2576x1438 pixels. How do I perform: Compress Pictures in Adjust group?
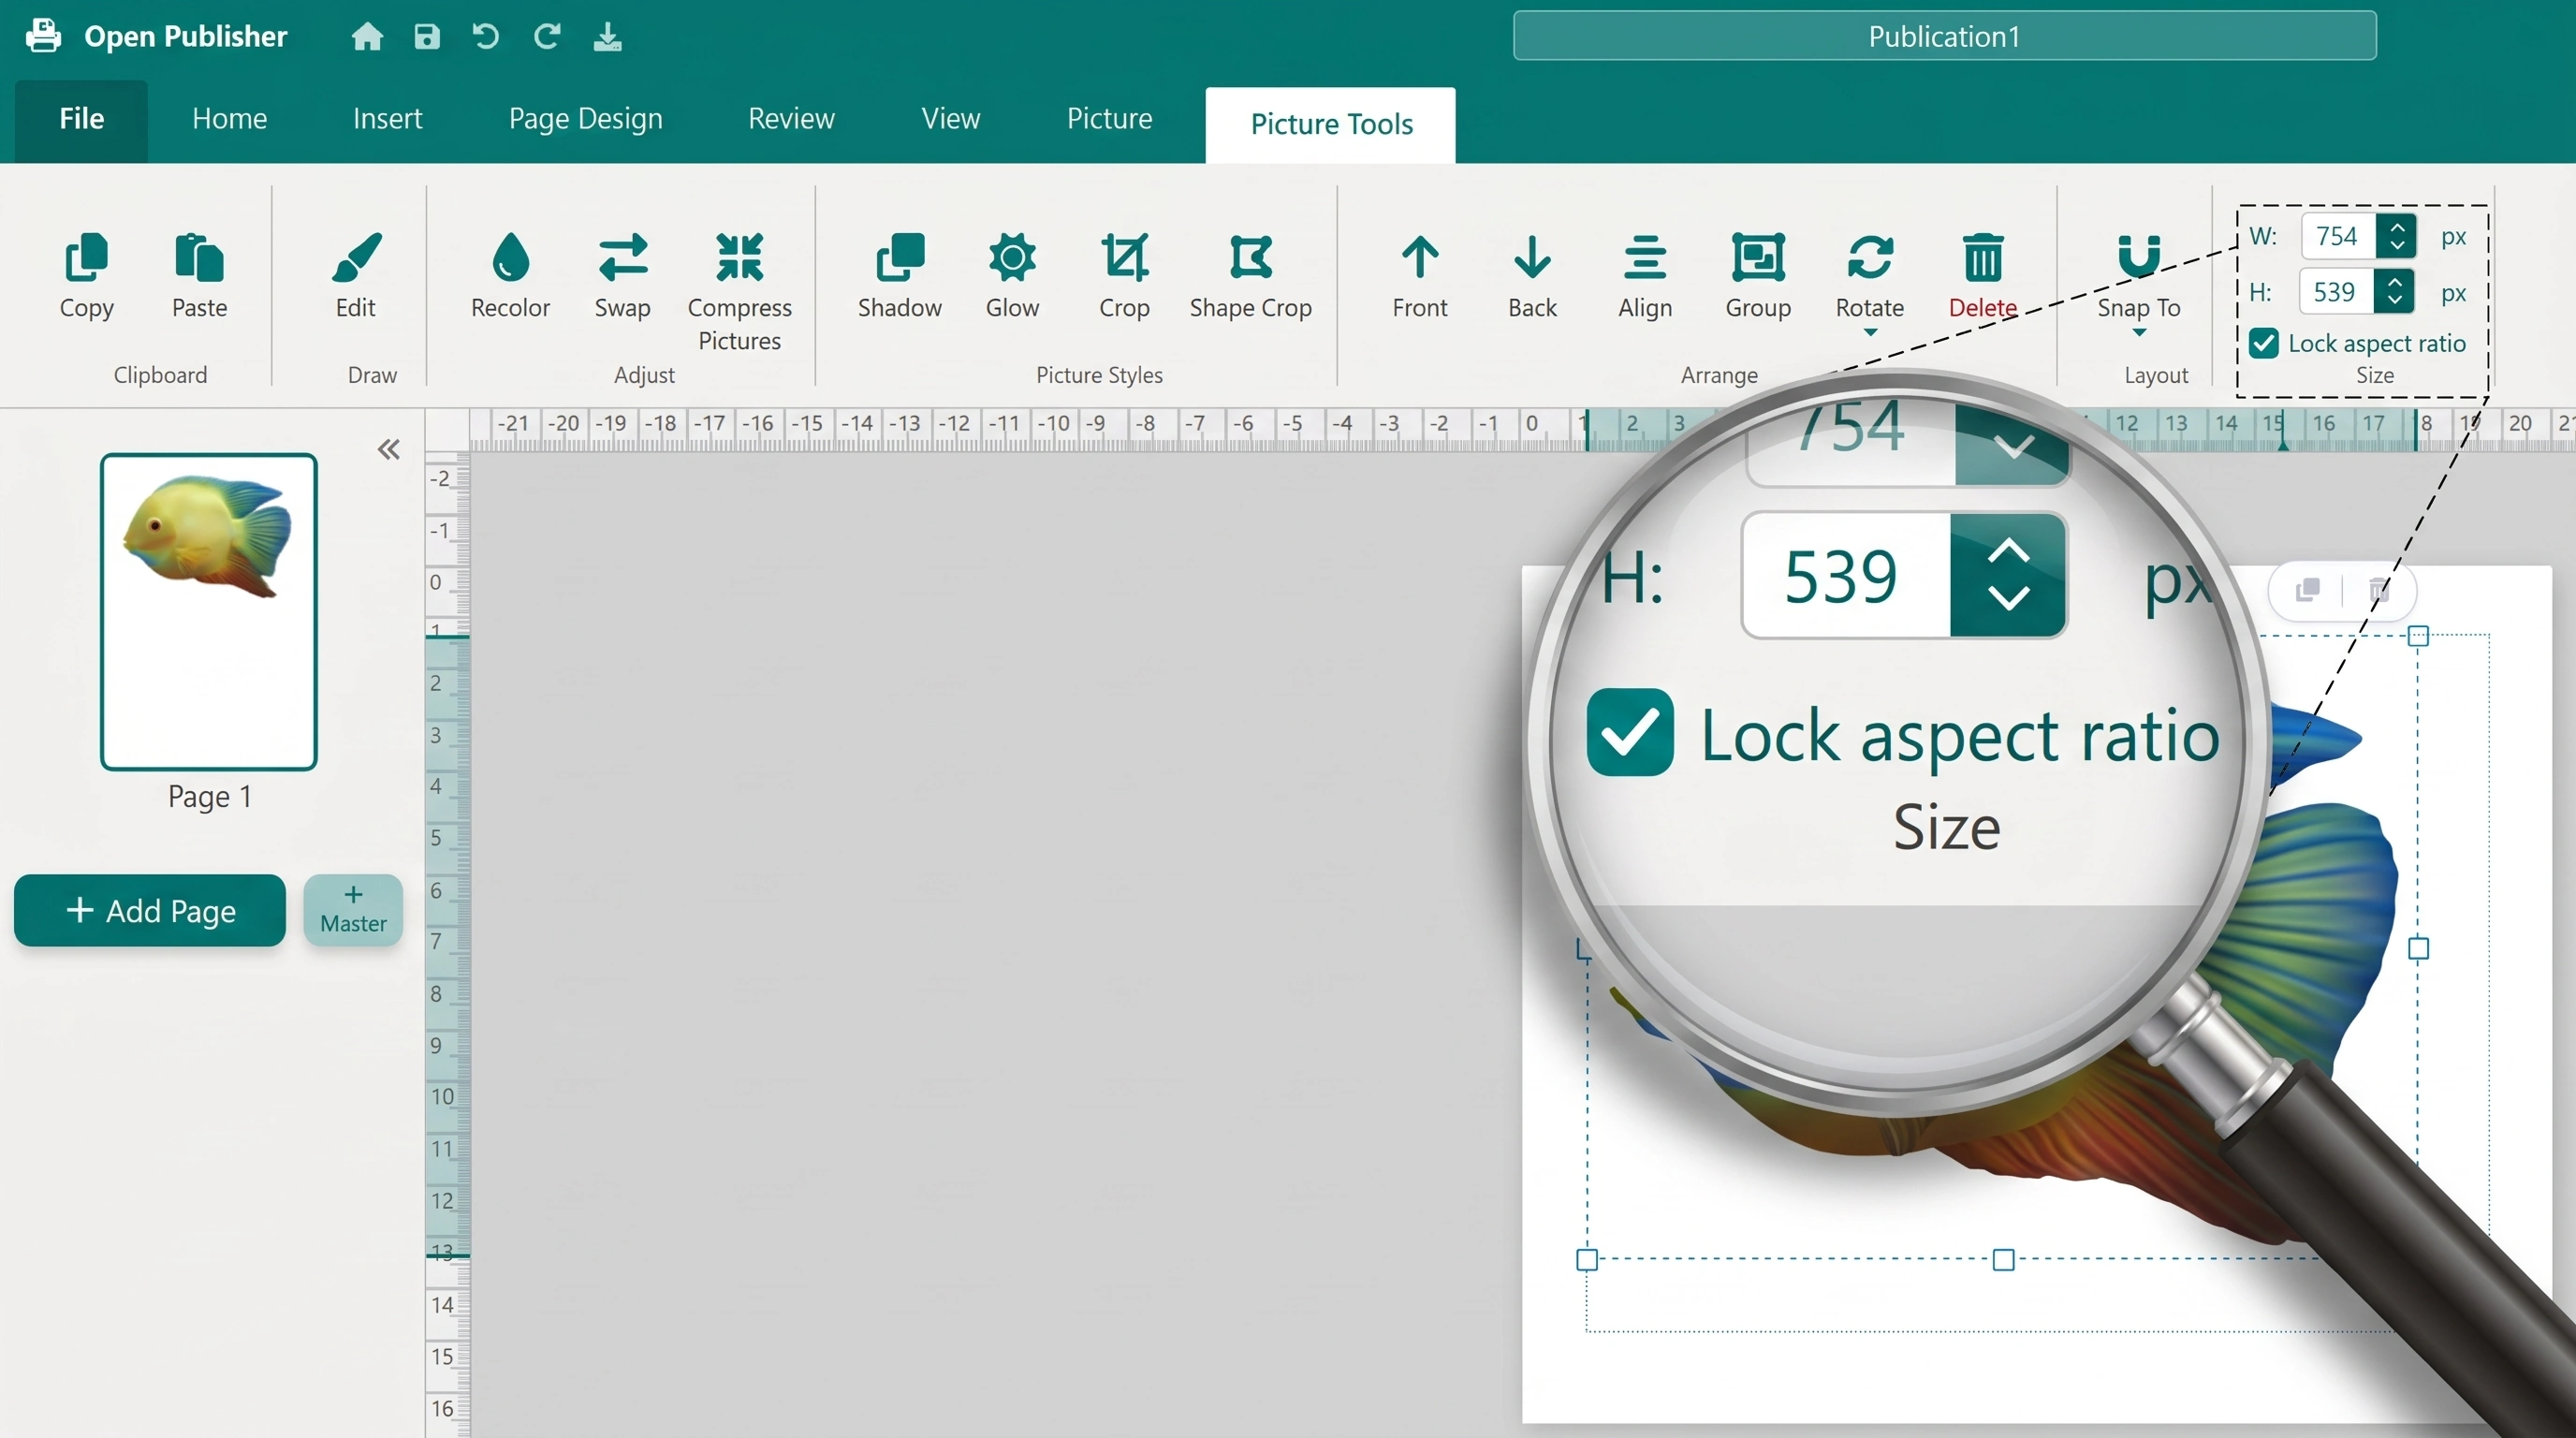[739, 291]
